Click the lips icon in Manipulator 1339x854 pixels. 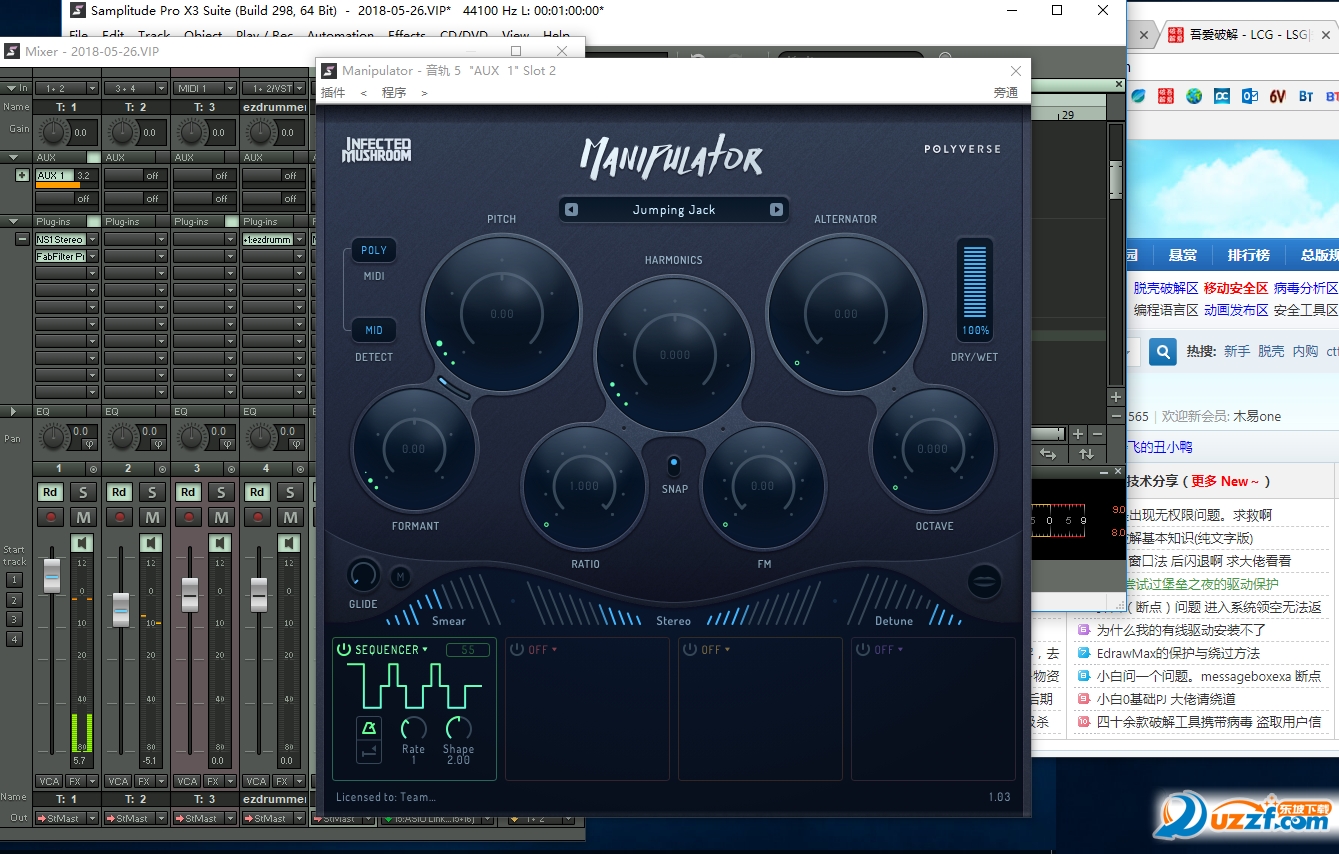point(985,582)
